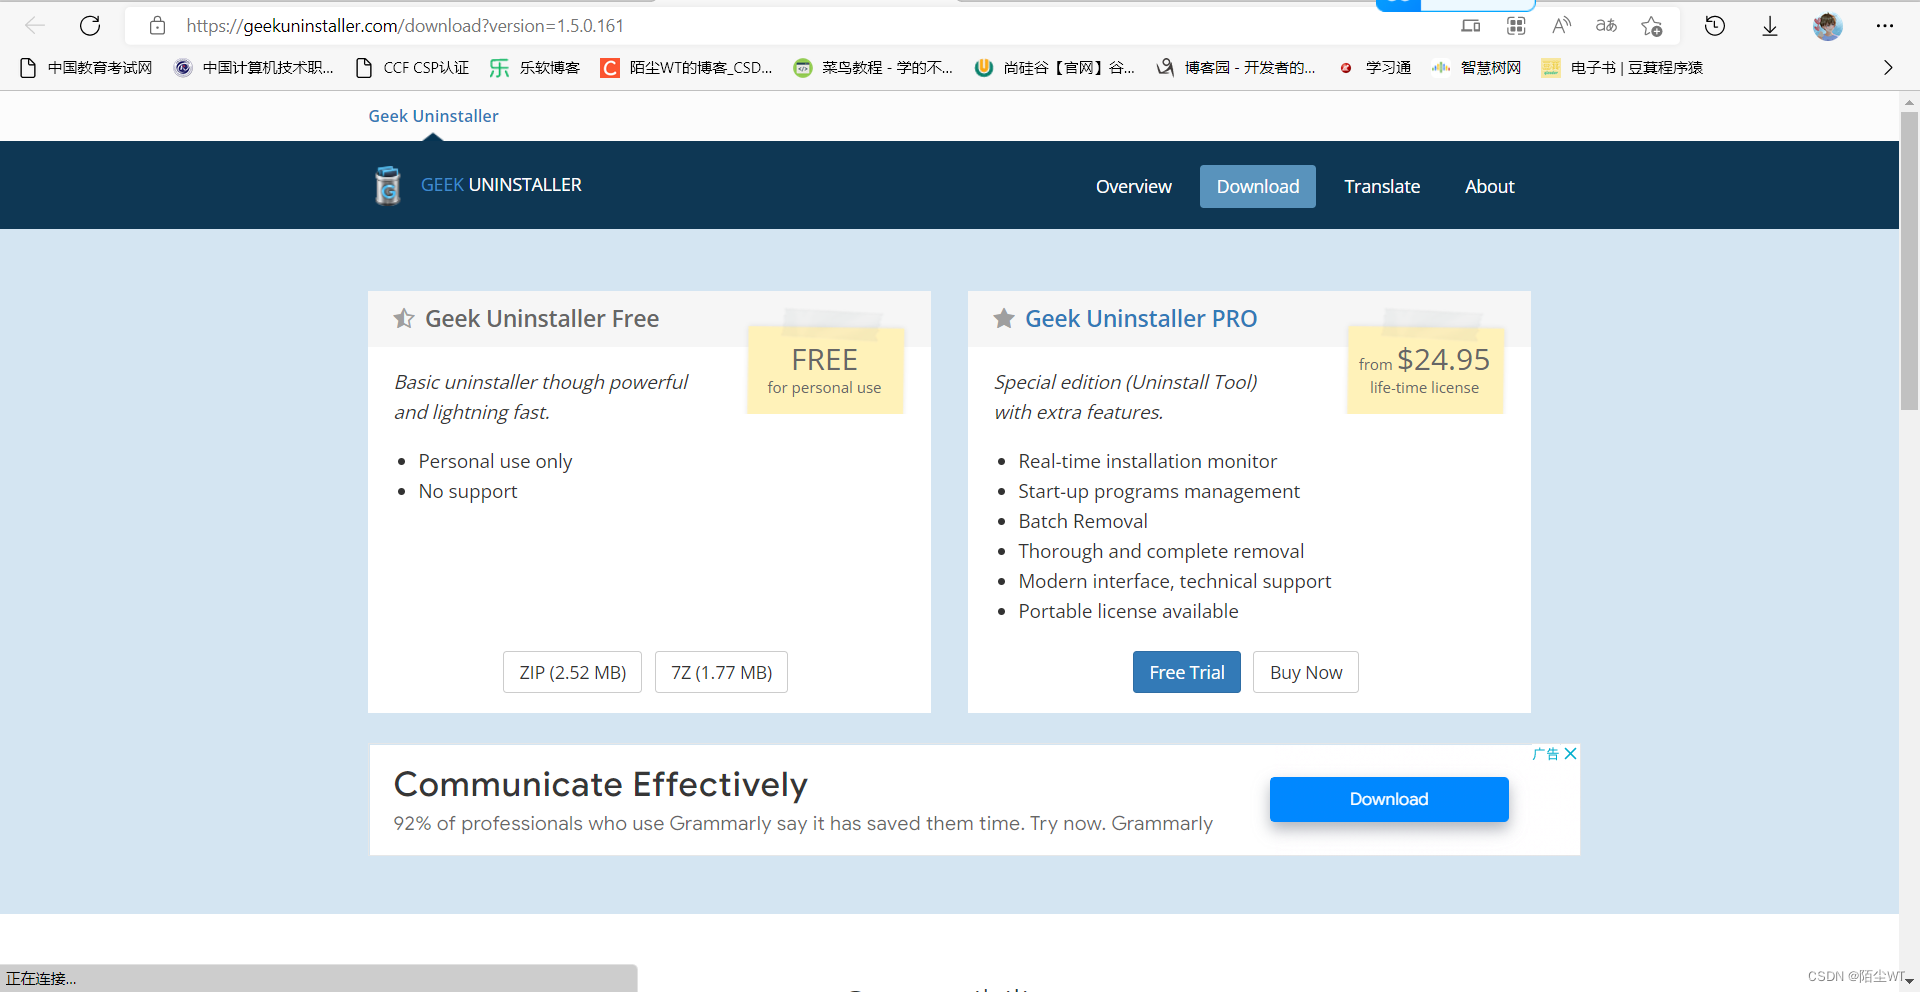The height and width of the screenshot is (992, 1920).
Task: Click the browser back arrow
Action: click(35, 26)
